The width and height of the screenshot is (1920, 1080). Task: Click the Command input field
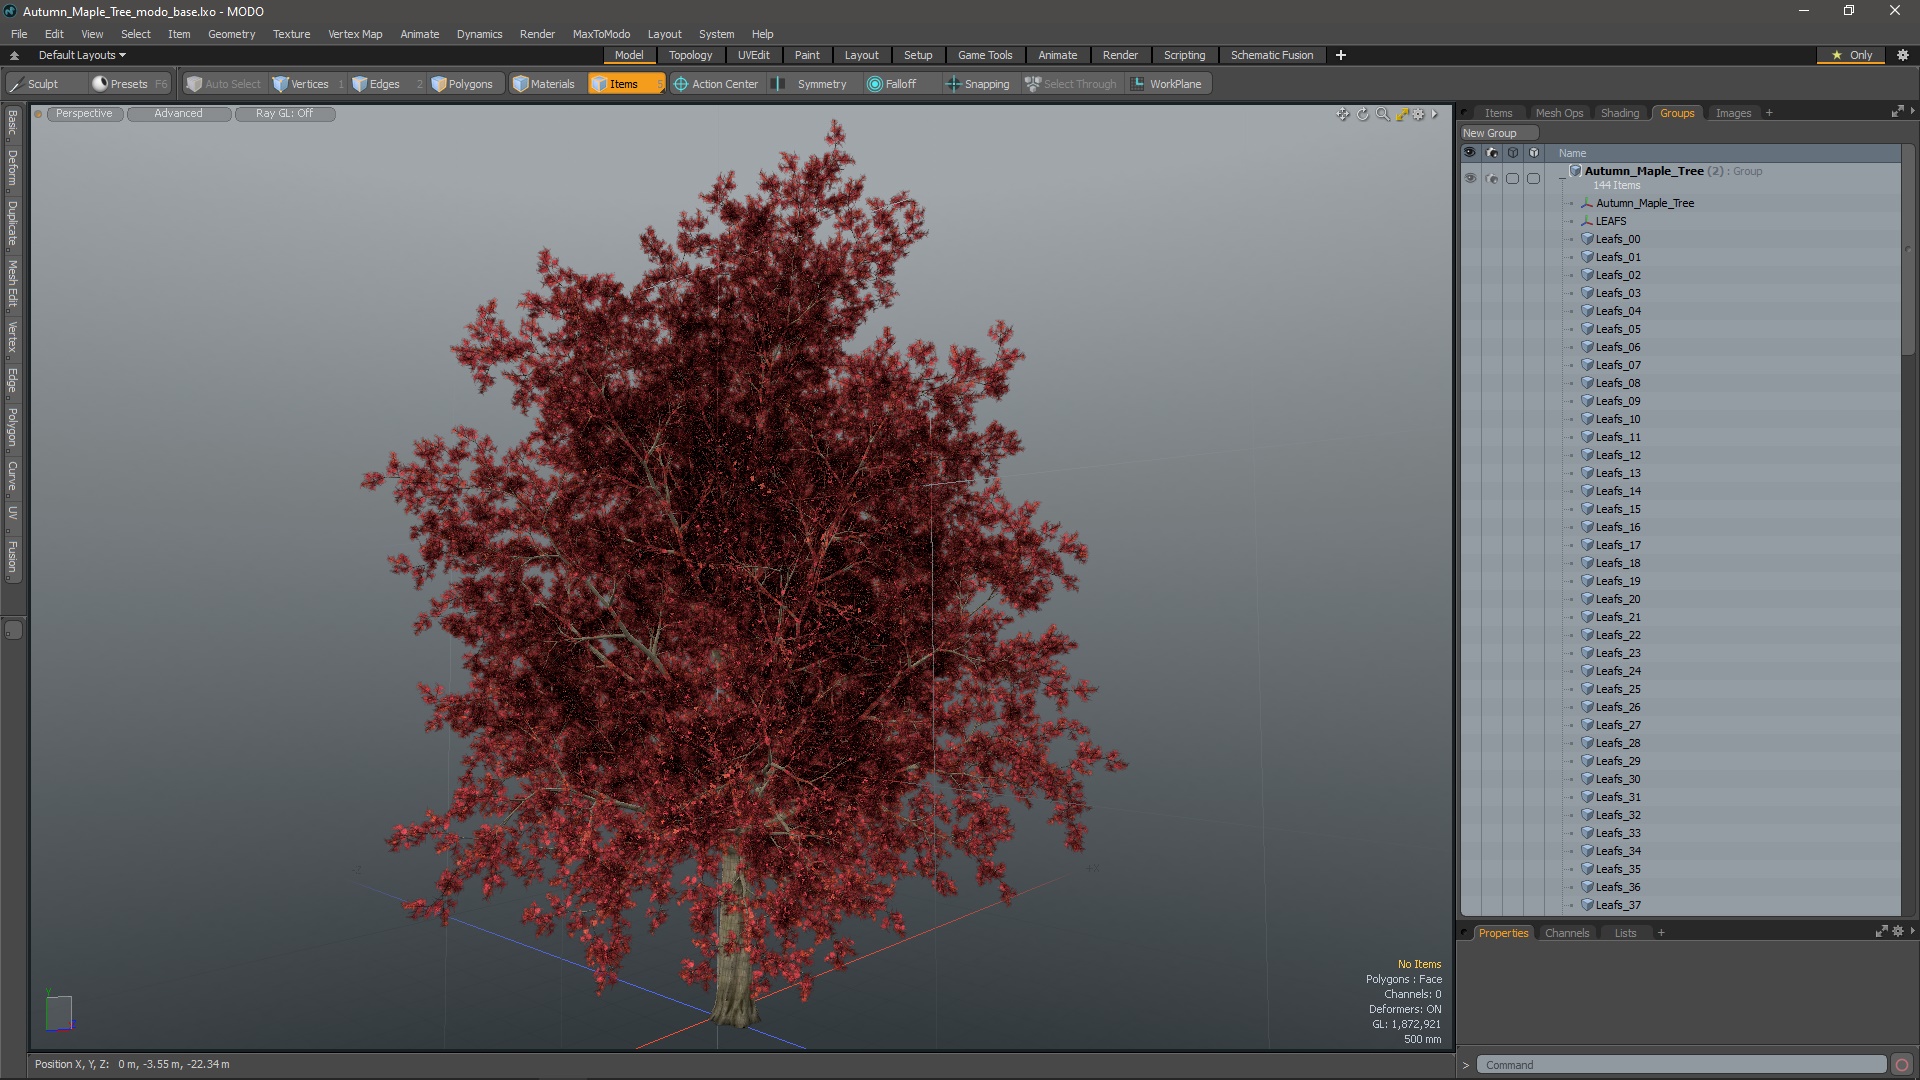point(1680,1065)
